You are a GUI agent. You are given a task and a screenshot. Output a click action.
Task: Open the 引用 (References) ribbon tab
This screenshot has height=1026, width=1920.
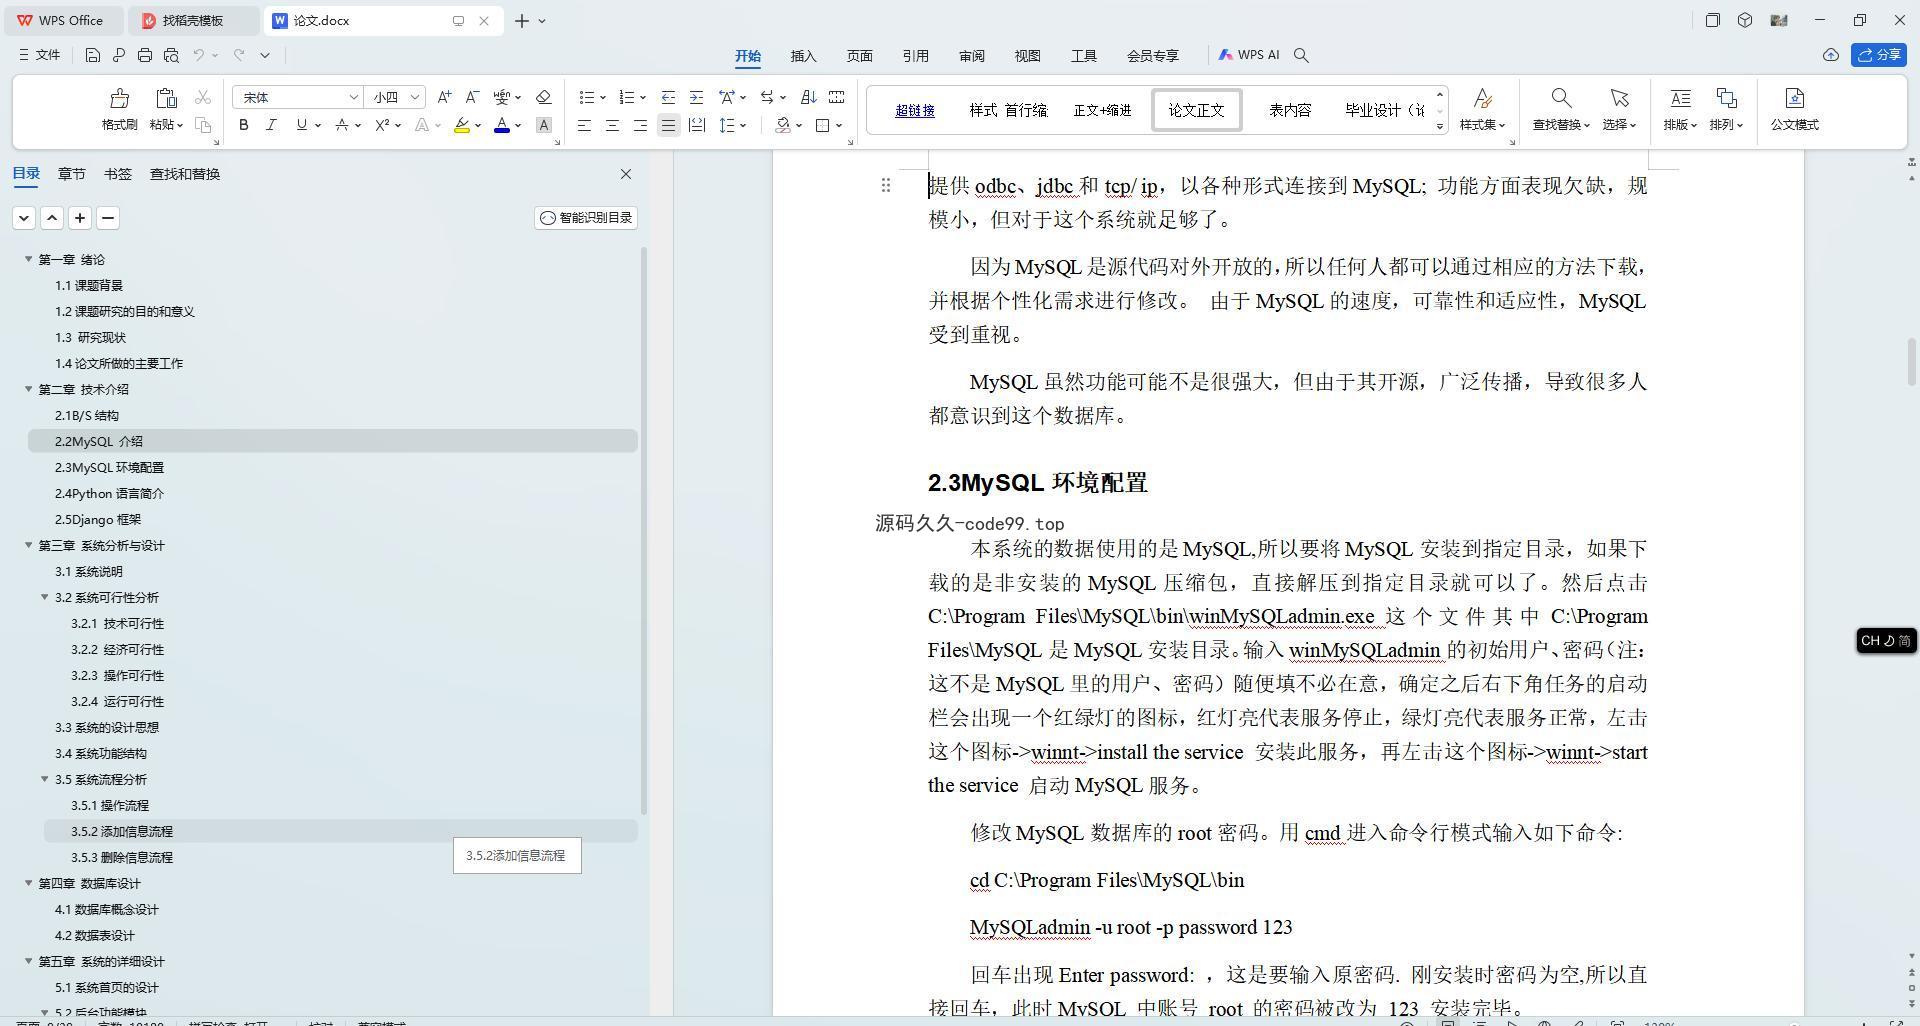click(915, 56)
